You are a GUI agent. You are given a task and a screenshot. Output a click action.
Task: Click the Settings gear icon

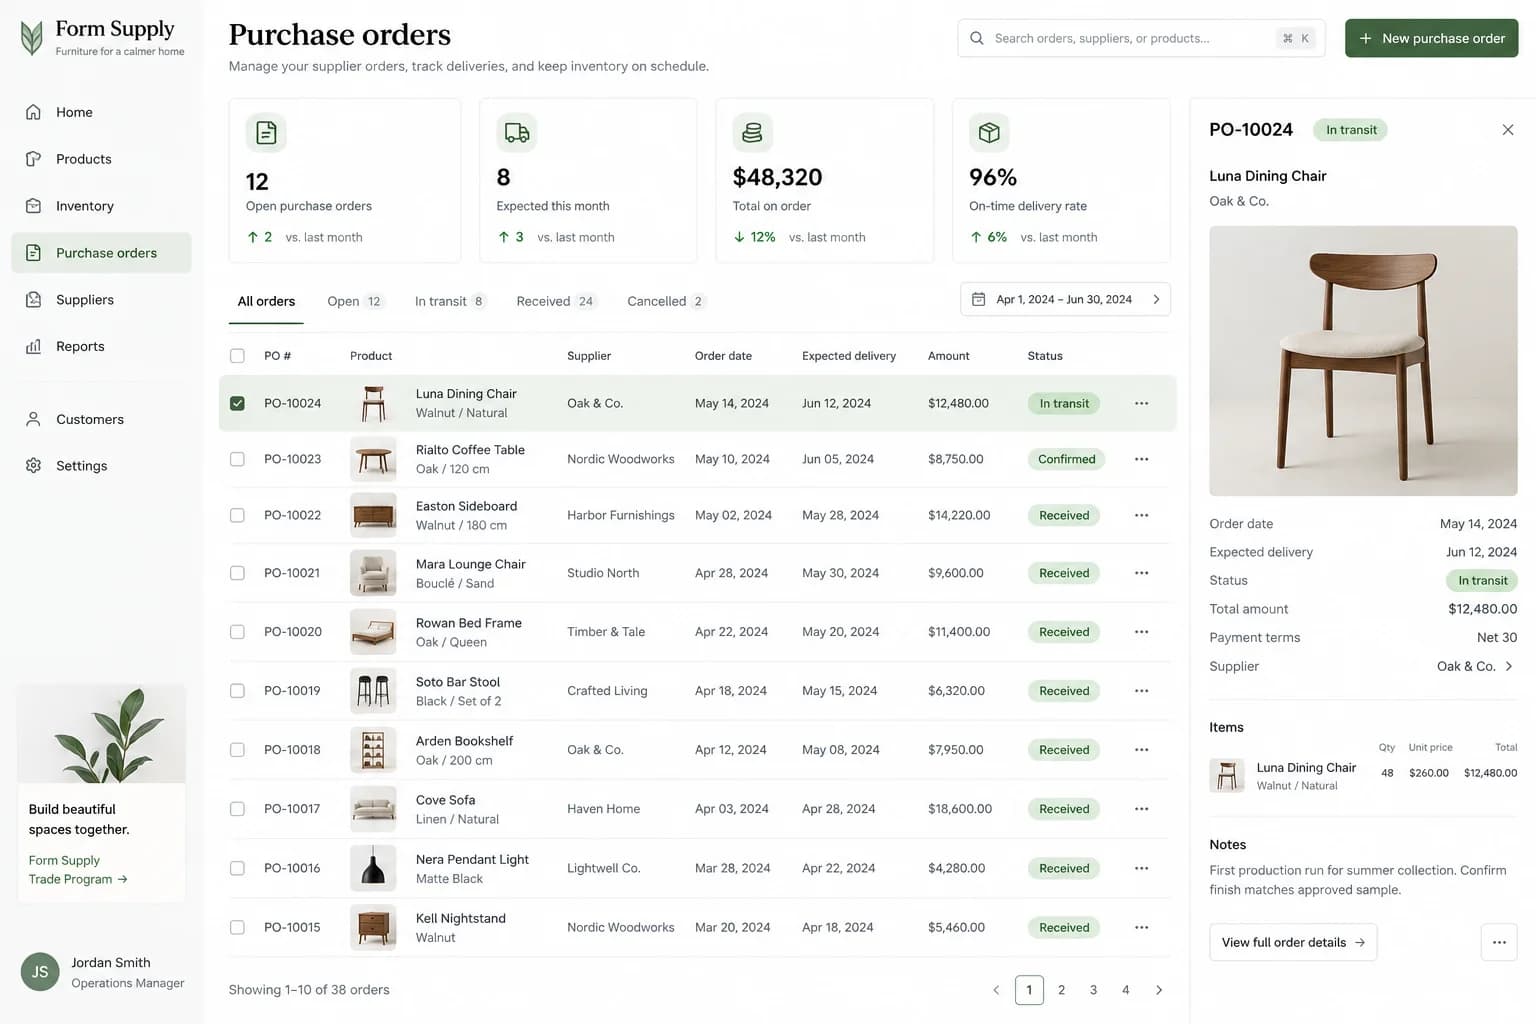coord(33,466)
